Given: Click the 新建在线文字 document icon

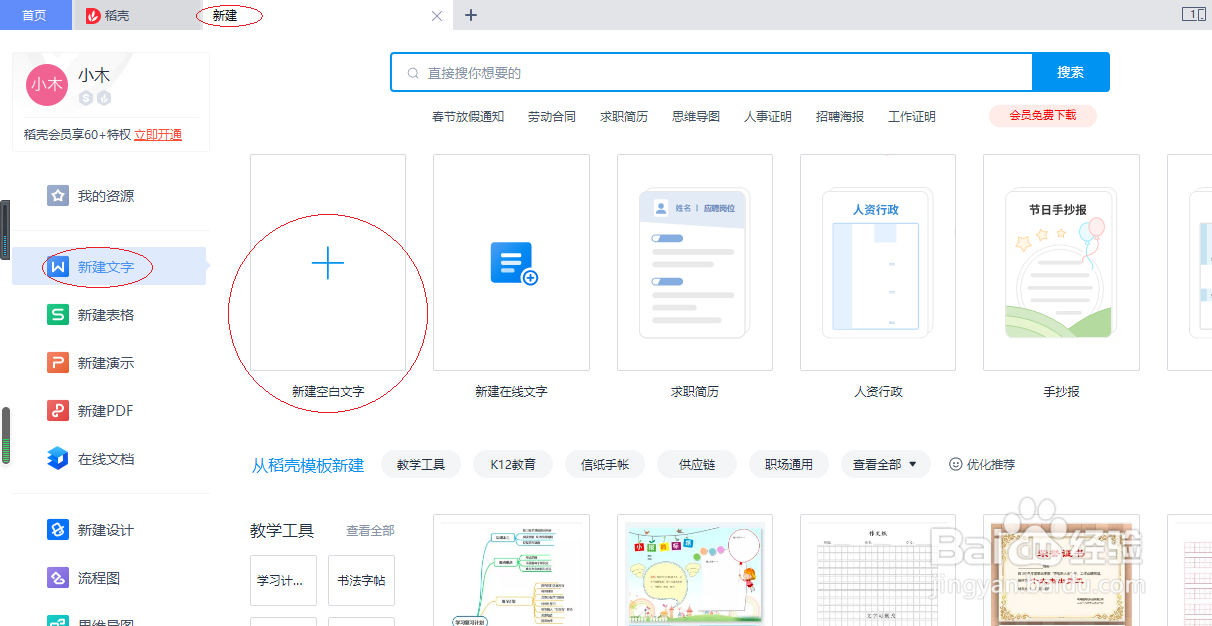Looking at the screenshot, I should coord(513,264).
